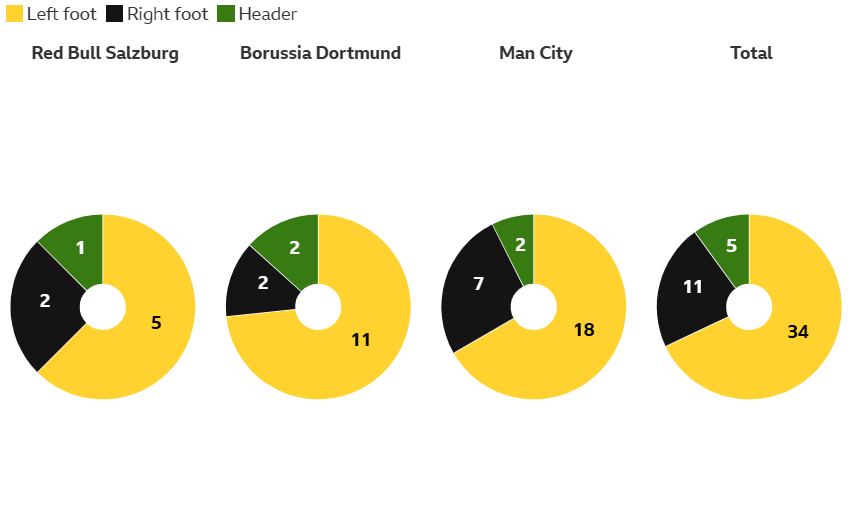
Task: Select Man City's yellow slice labeled 18
Action: coord(584,329)
